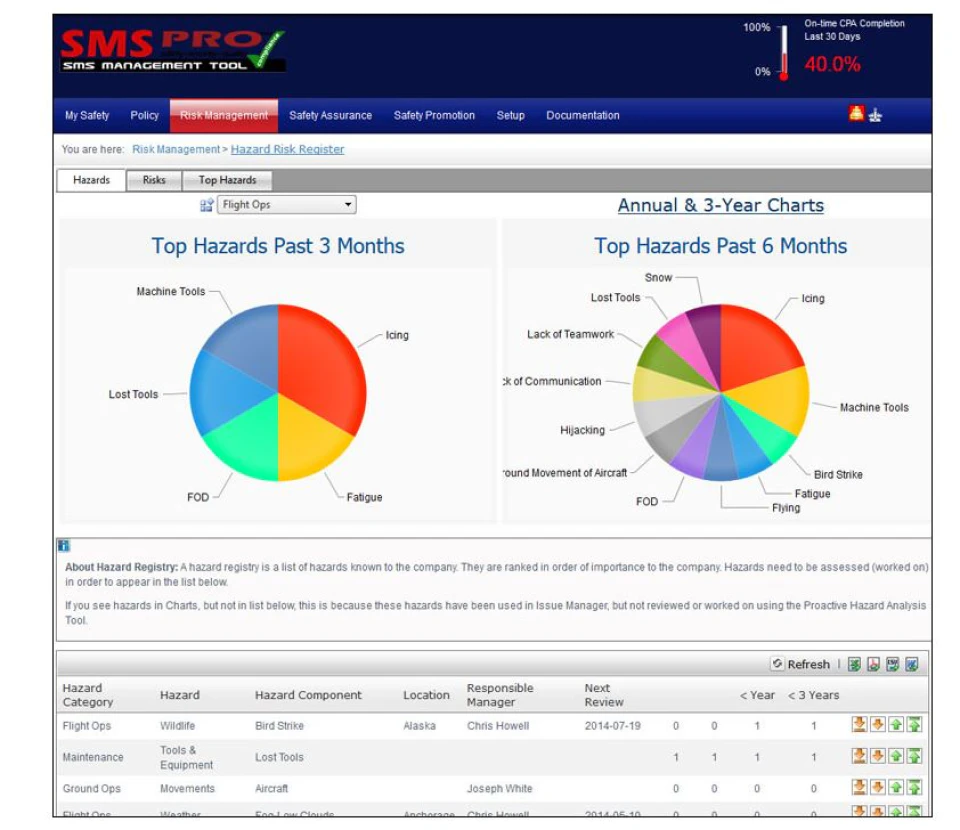Viewport: 960px width, 830px height.
Task: Open the Flight Ops department dropdown
Action: point(285,204)
